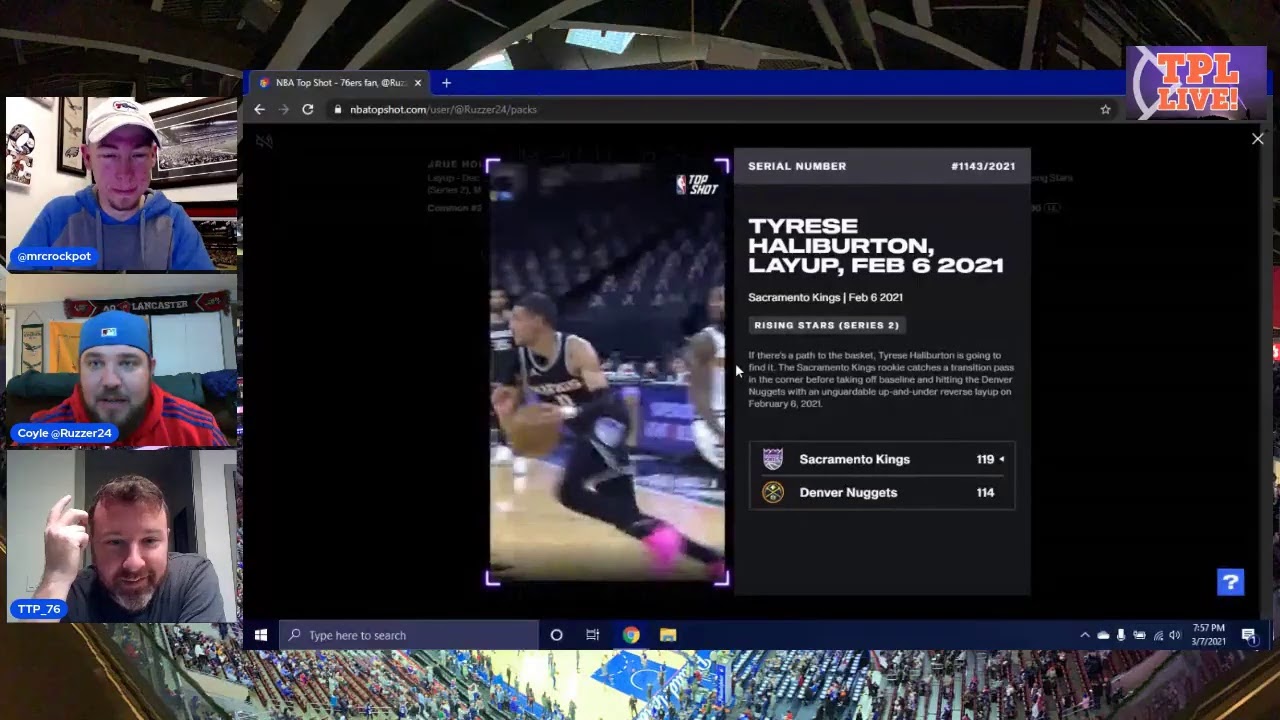The height and width of the screenshot is (720, 1280).
Task: Select the NBA Top Shot 76ers fan tab
Action: (340, 83)
